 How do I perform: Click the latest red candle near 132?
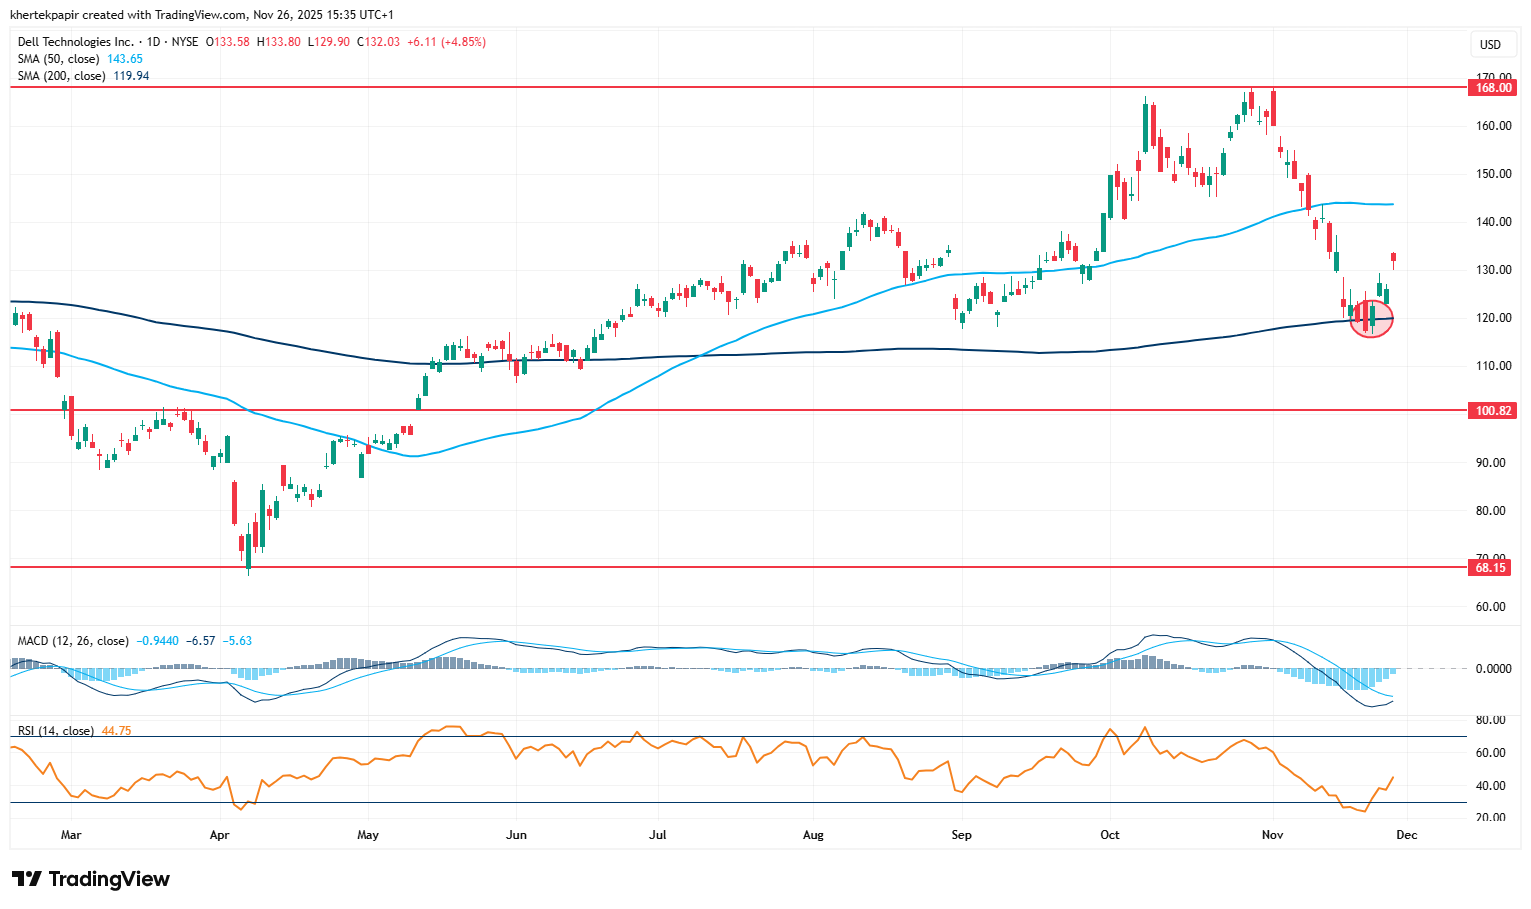[x=1393, y=258]
